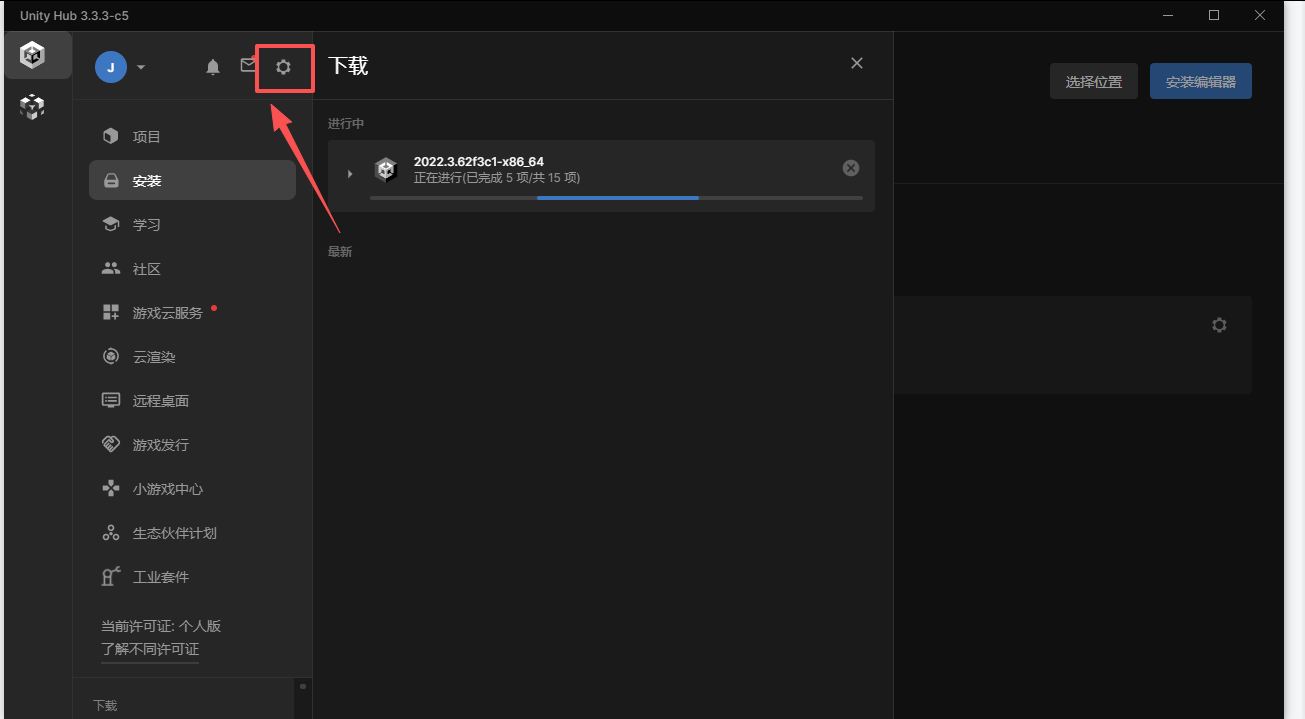Go to 项目 in sidebar
The width and height of the screenshot is (1305, 719).
pos(192,137)
